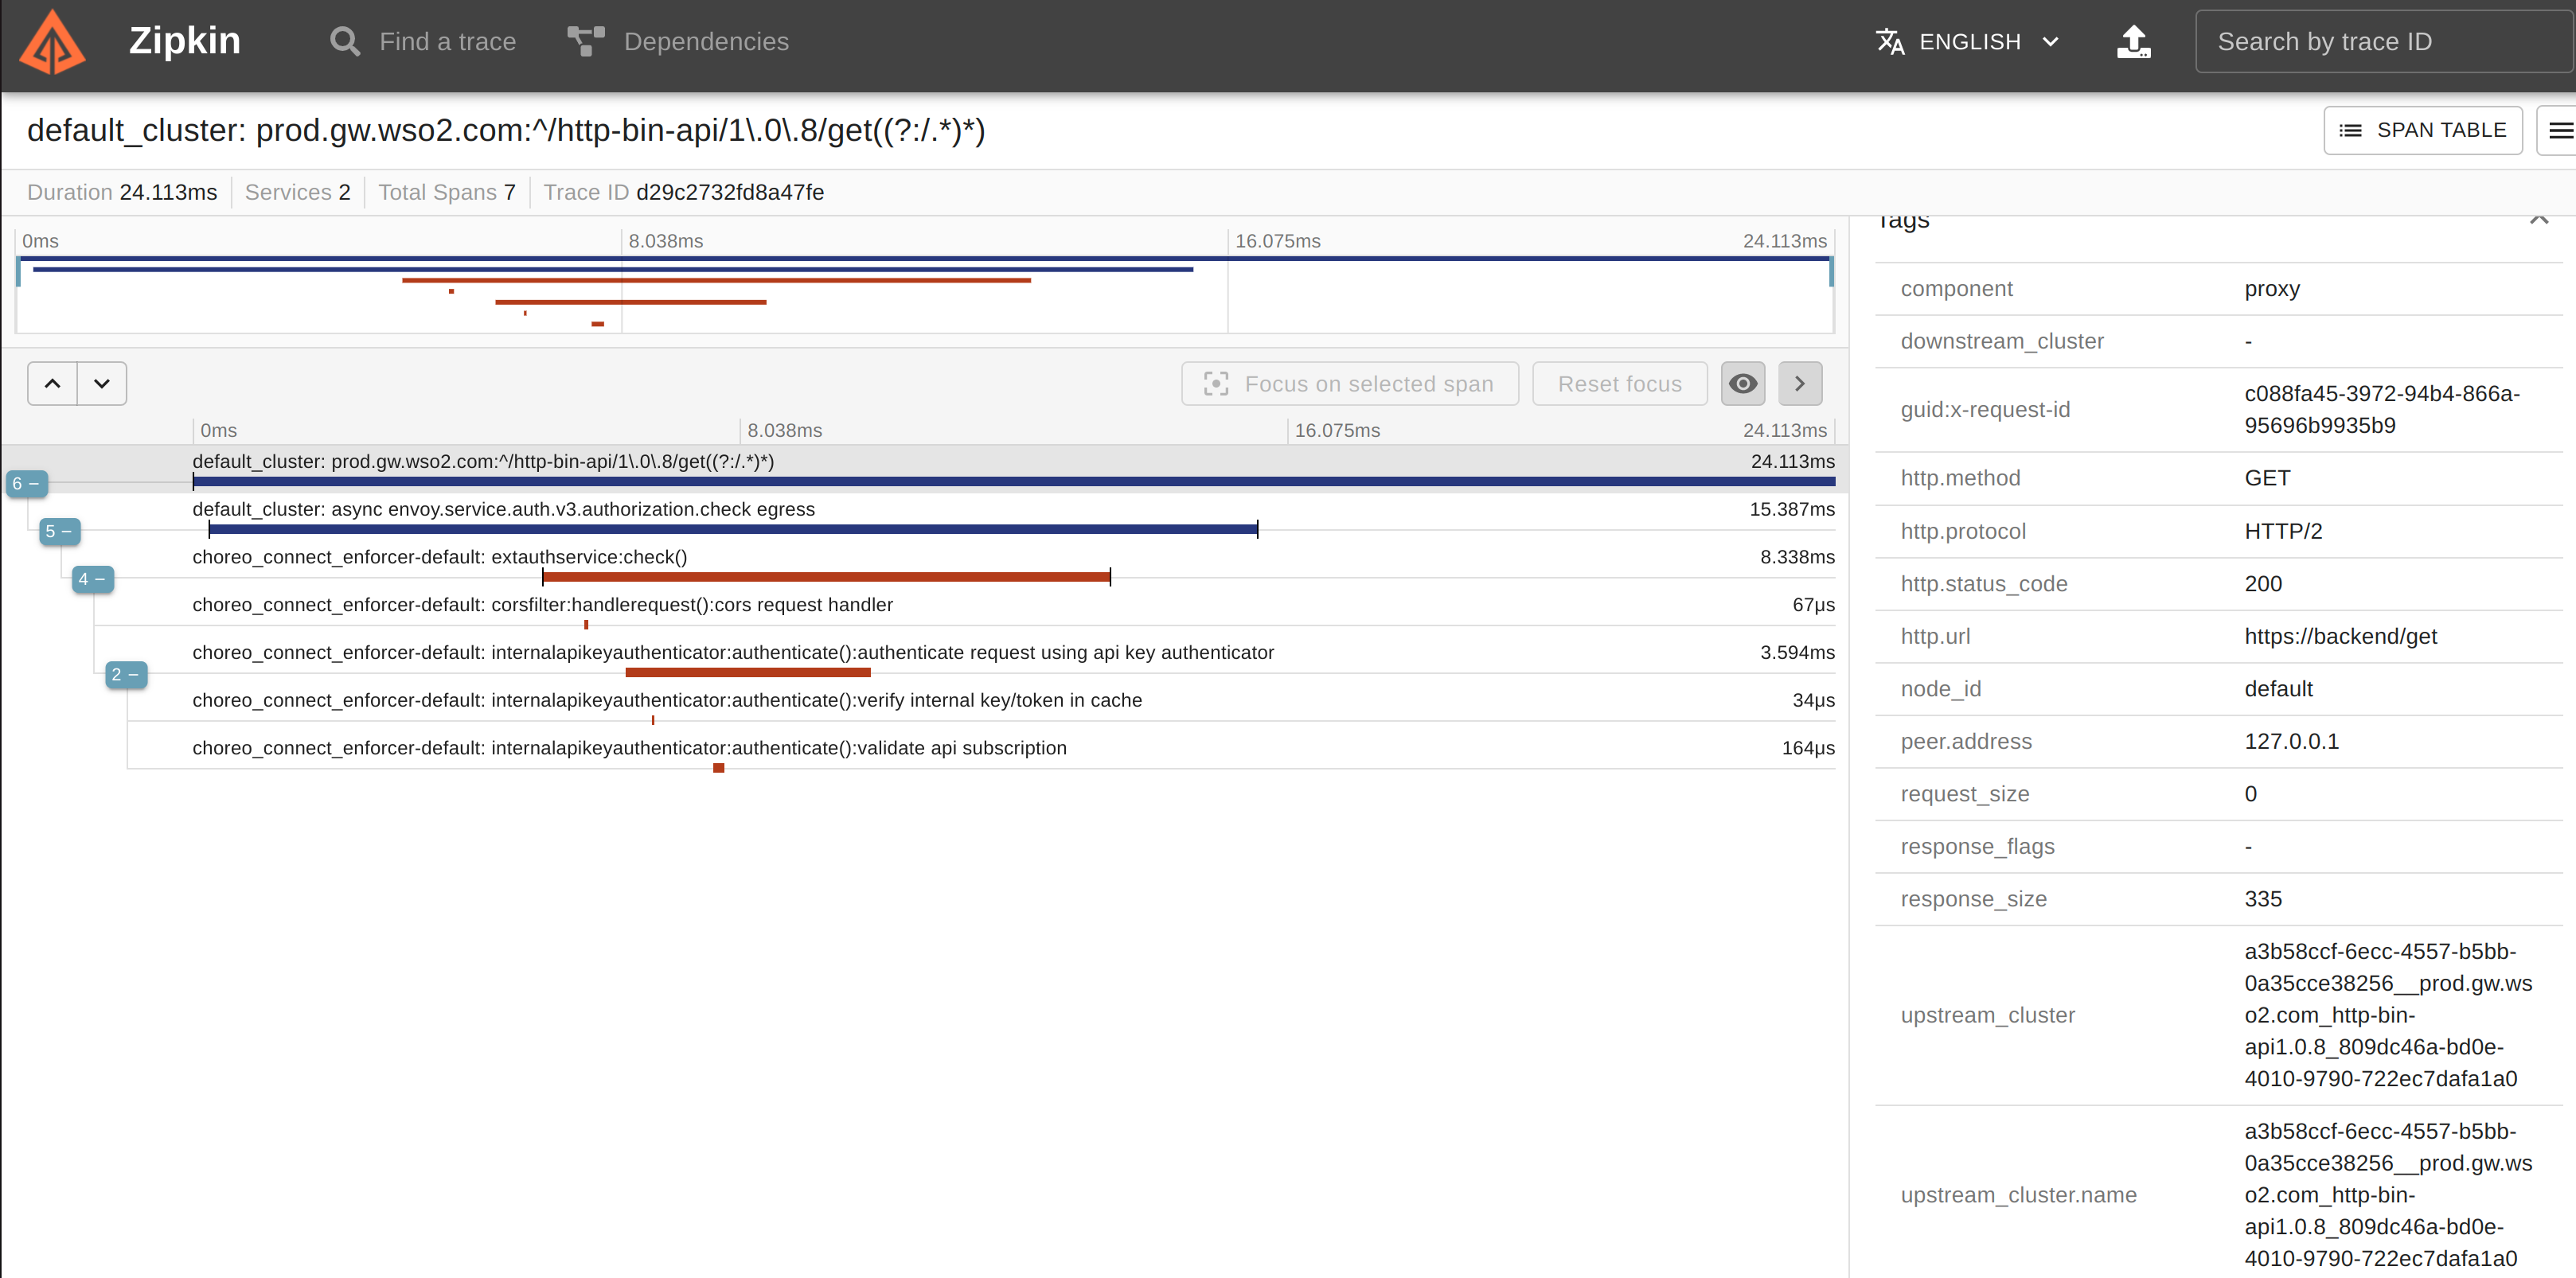Open the ENGLISH language dropdown
2576x1278 pixels.
tap(1968, 41)
